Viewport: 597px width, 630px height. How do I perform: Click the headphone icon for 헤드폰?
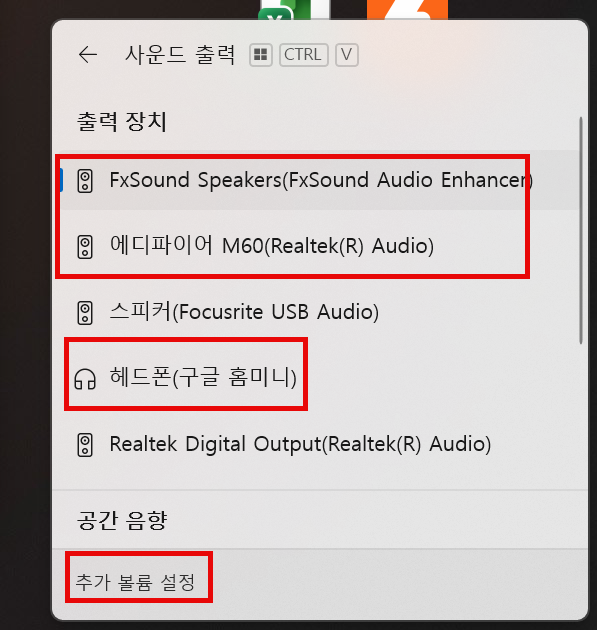pos(85,379)
